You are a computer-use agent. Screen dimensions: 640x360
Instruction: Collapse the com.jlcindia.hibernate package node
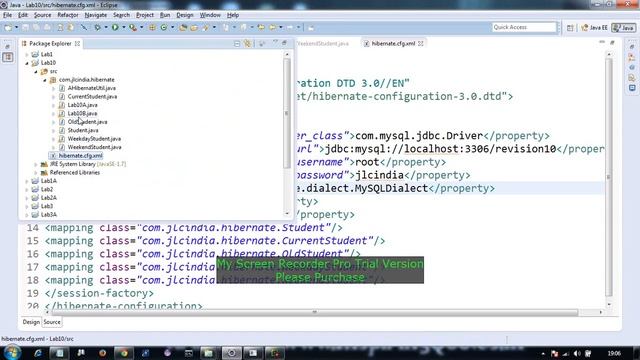[x=45, y=80]
